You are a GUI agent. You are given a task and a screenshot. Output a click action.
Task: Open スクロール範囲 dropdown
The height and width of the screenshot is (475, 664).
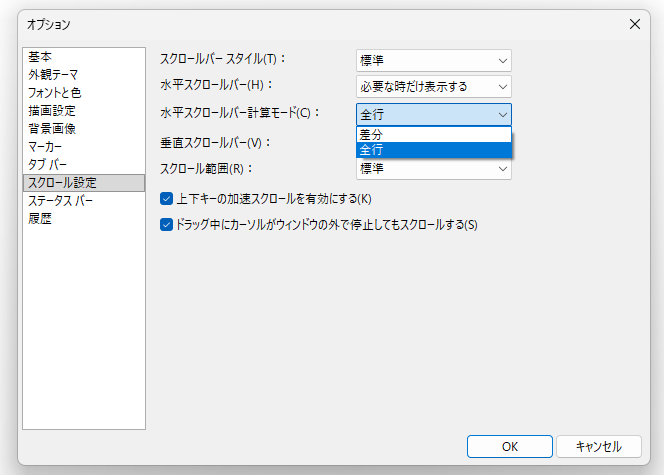(x=434, y=169)
